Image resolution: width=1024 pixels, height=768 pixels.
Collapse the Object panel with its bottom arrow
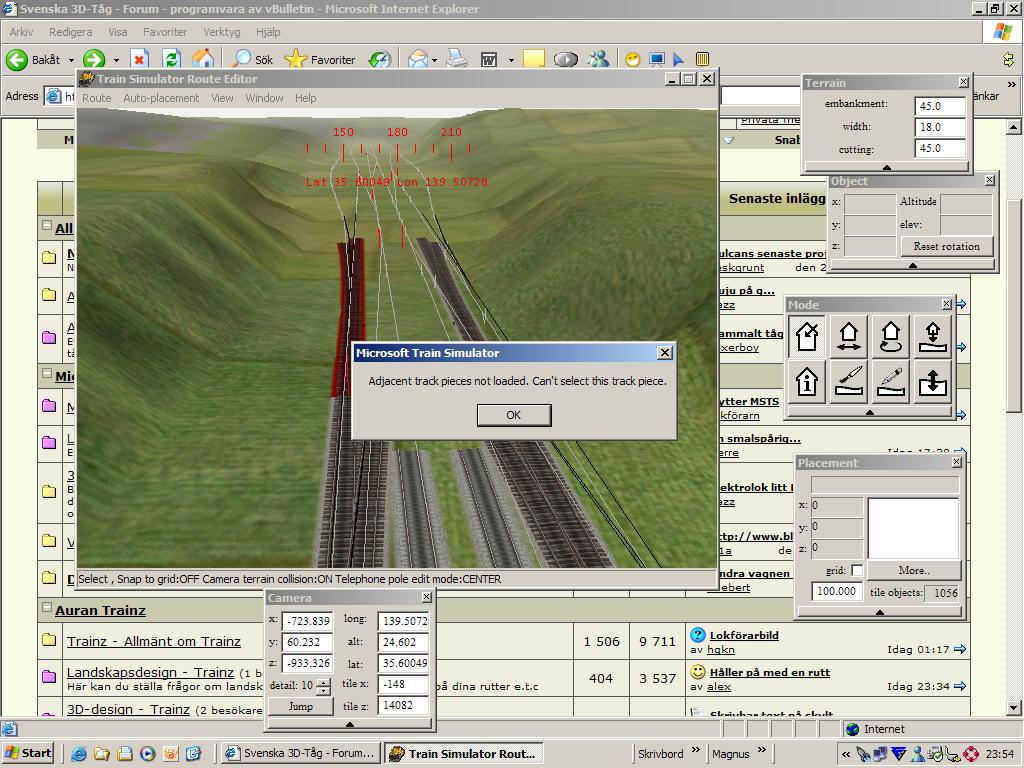pos(913,265)
